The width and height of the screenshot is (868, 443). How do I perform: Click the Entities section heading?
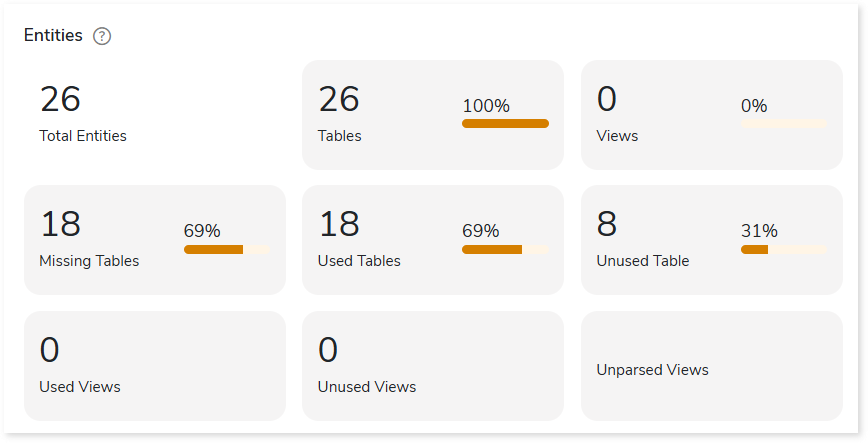point(53,35)
